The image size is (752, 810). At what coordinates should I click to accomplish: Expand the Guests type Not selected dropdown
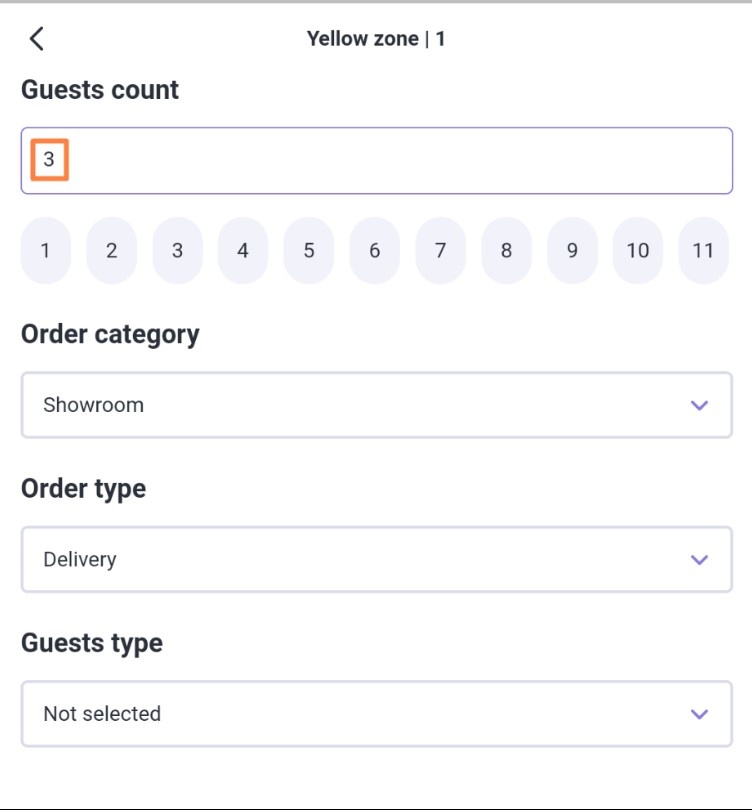[377, 714]
